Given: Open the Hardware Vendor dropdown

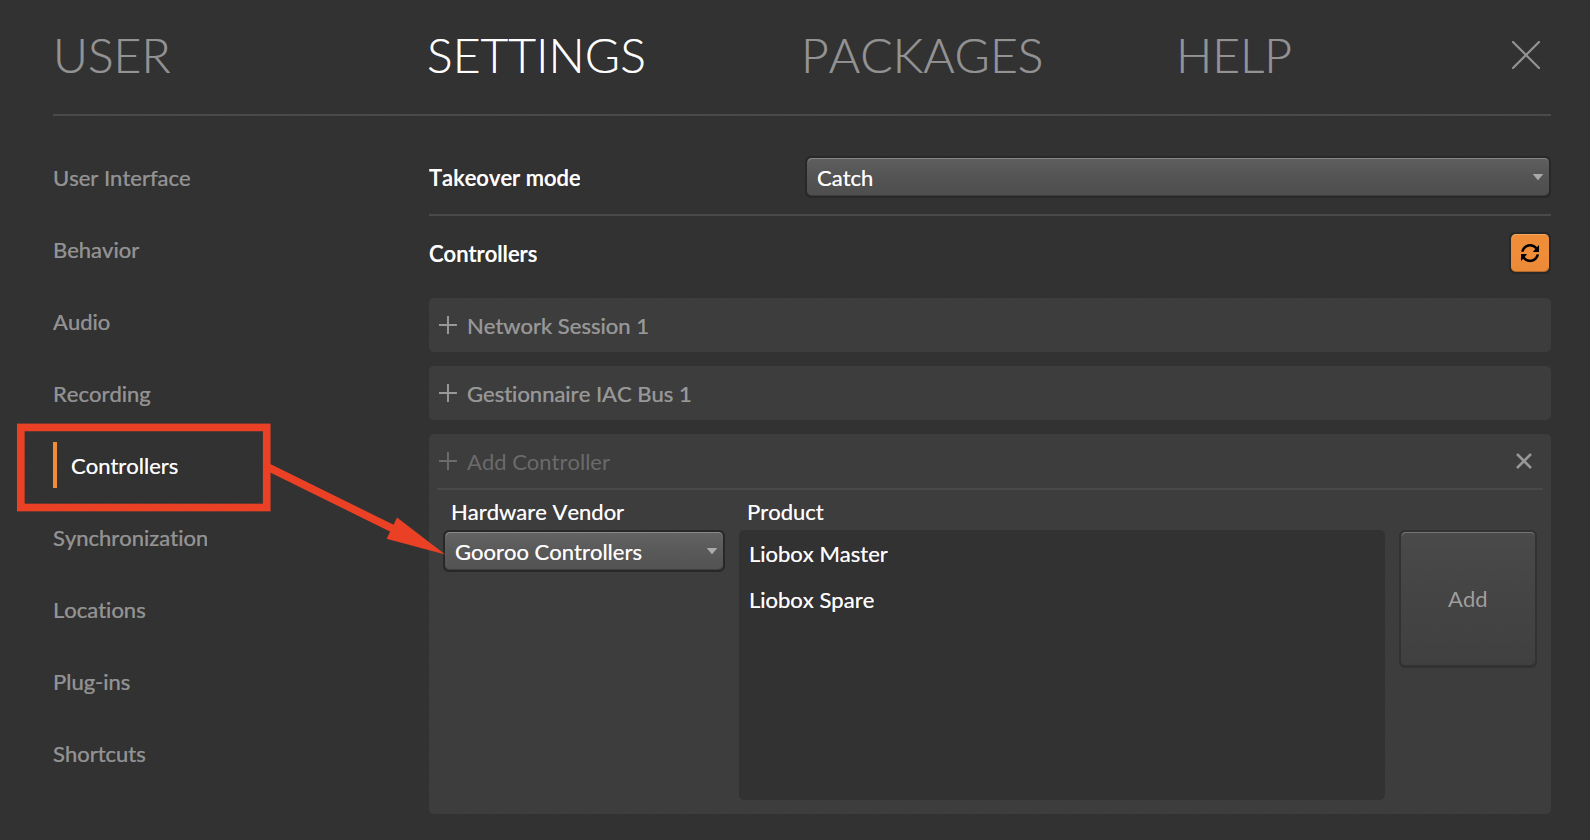Looking at the screenshot, I should [584, 552].
